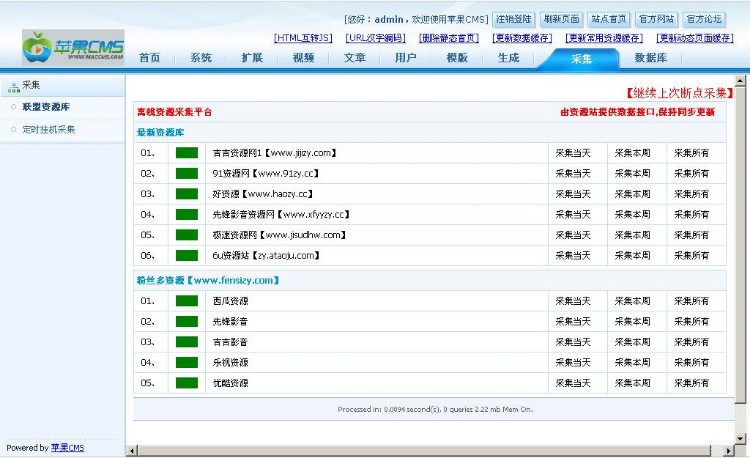Open 6u资源站 zy.ataoju.com entry

point(266,256)
